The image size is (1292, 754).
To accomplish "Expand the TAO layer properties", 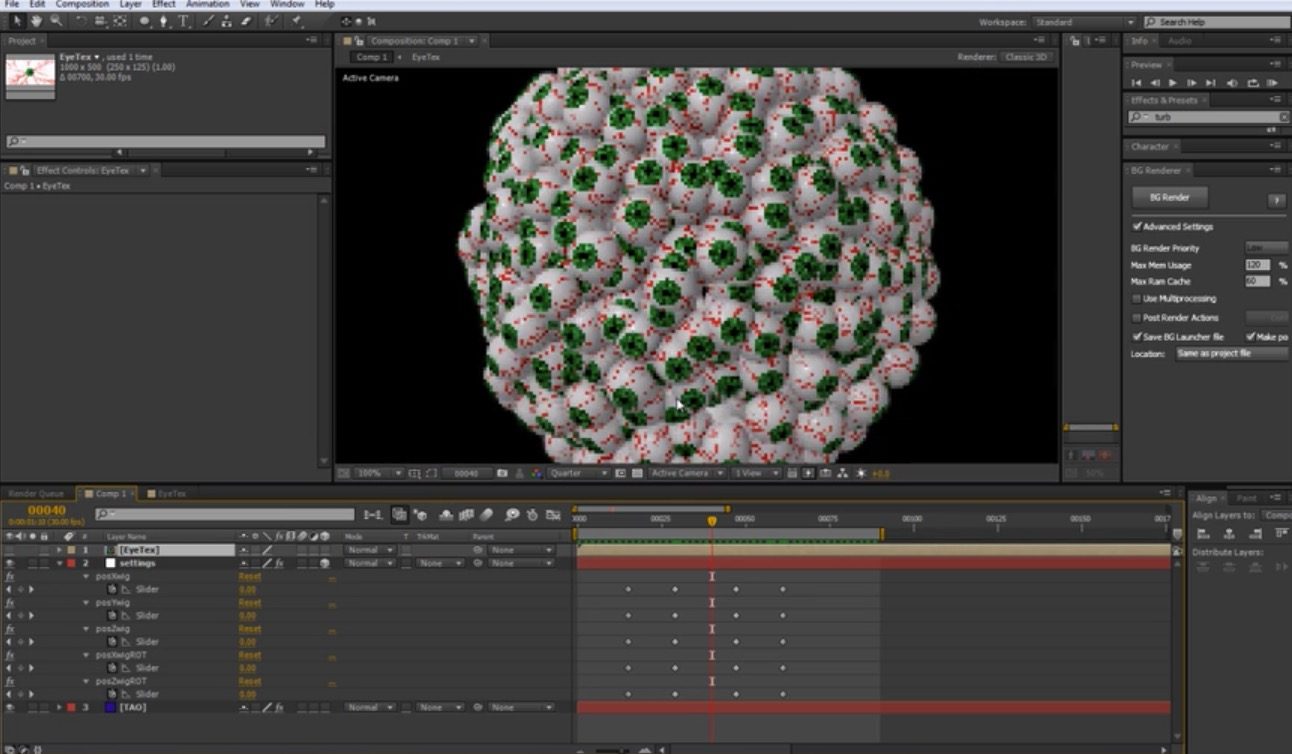I will (x=59, y=707).
